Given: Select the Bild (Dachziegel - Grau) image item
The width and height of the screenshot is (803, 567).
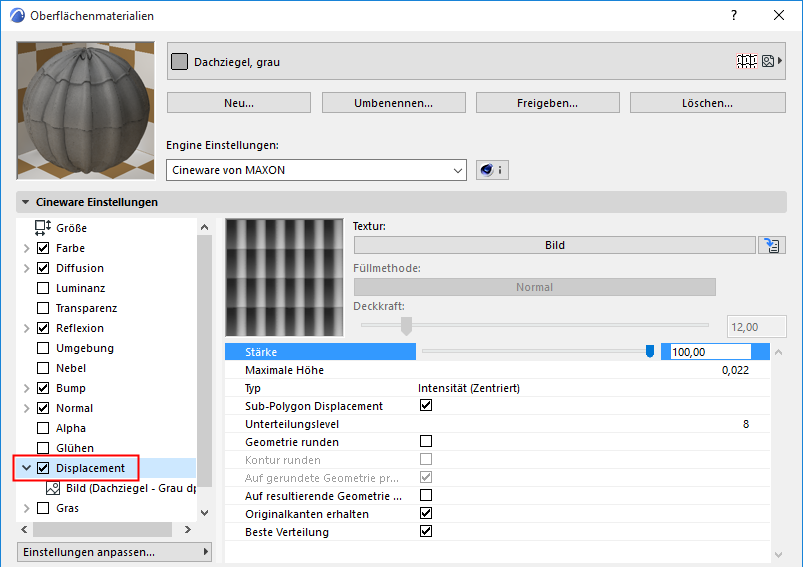Looking at the screenshot, I should (121, 488).
